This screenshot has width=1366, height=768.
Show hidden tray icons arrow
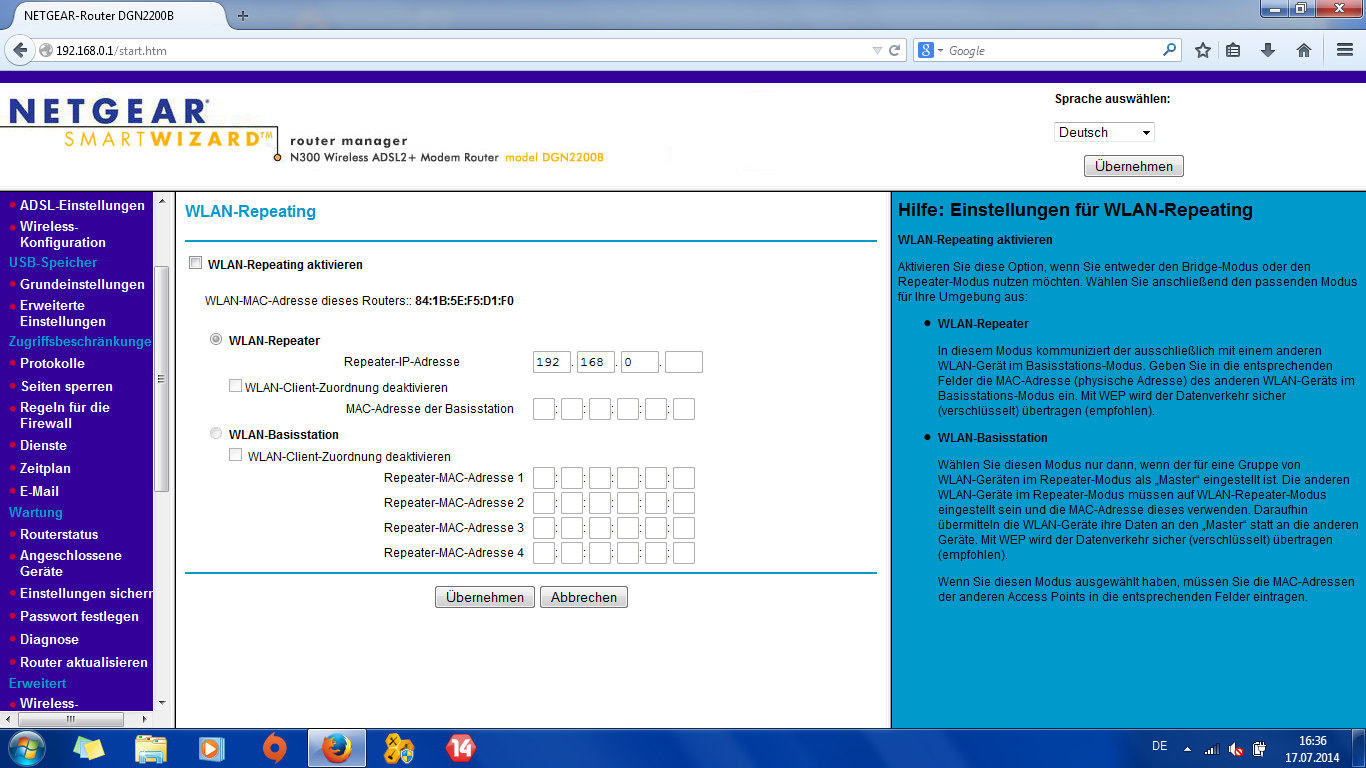point(1187,749)
